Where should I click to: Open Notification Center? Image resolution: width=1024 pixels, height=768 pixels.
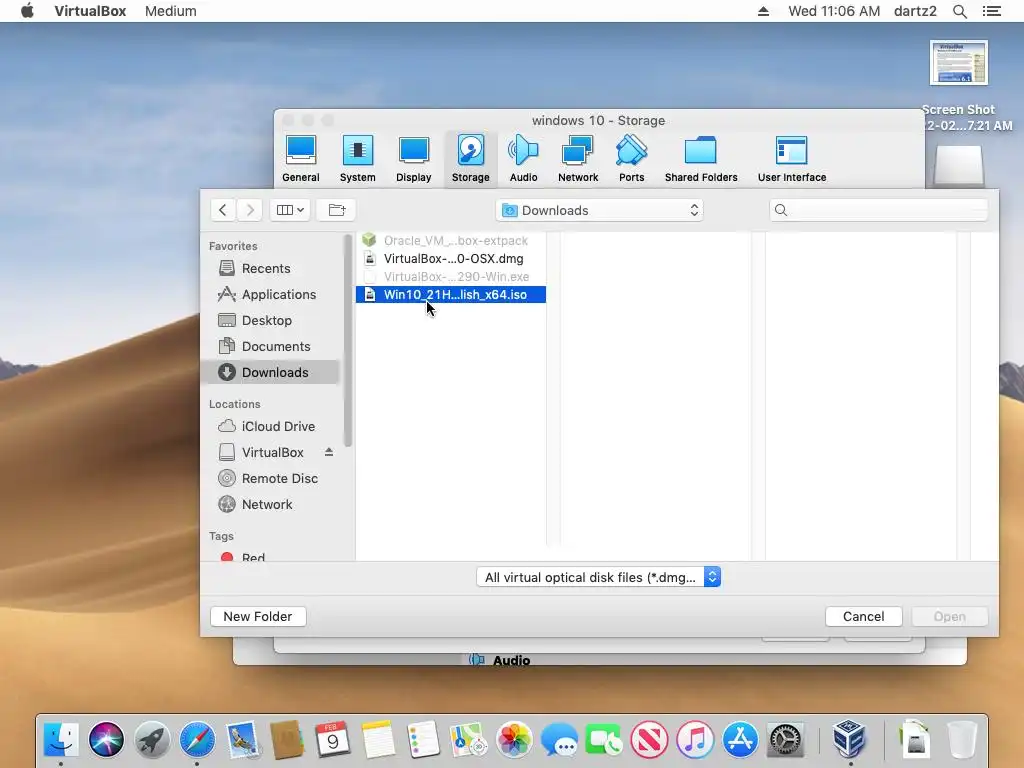click(x=991, y=11)
